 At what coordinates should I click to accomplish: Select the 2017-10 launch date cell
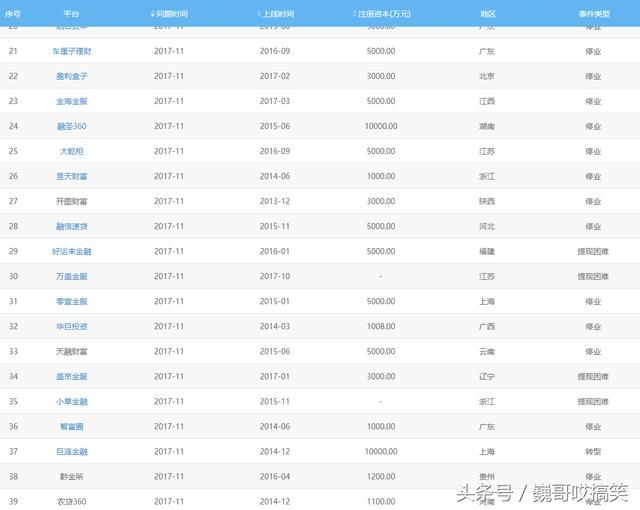[275, 276]
